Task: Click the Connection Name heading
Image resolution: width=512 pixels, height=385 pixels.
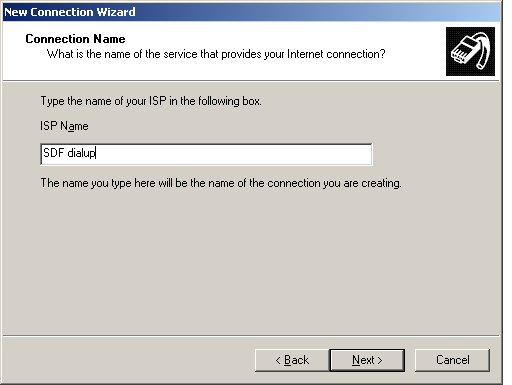Action: coord(75,39)
